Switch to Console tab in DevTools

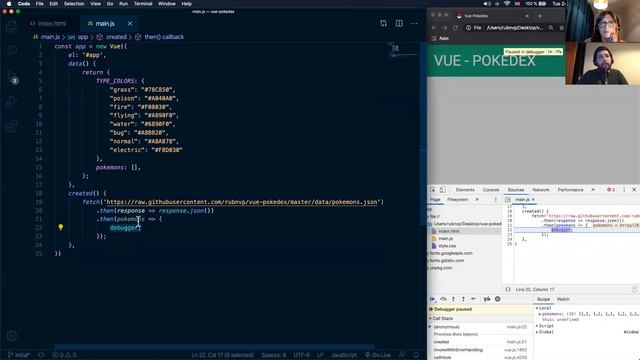pos(491,190)
